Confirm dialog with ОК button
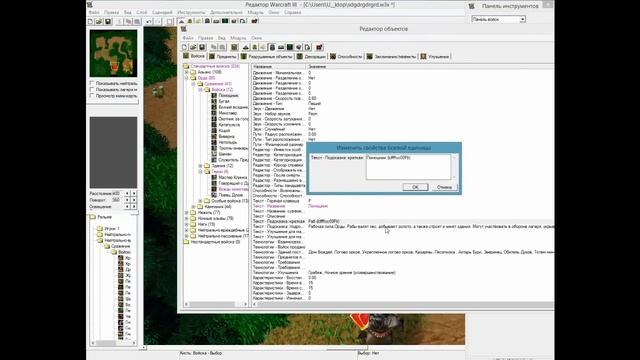 (415, 187)
